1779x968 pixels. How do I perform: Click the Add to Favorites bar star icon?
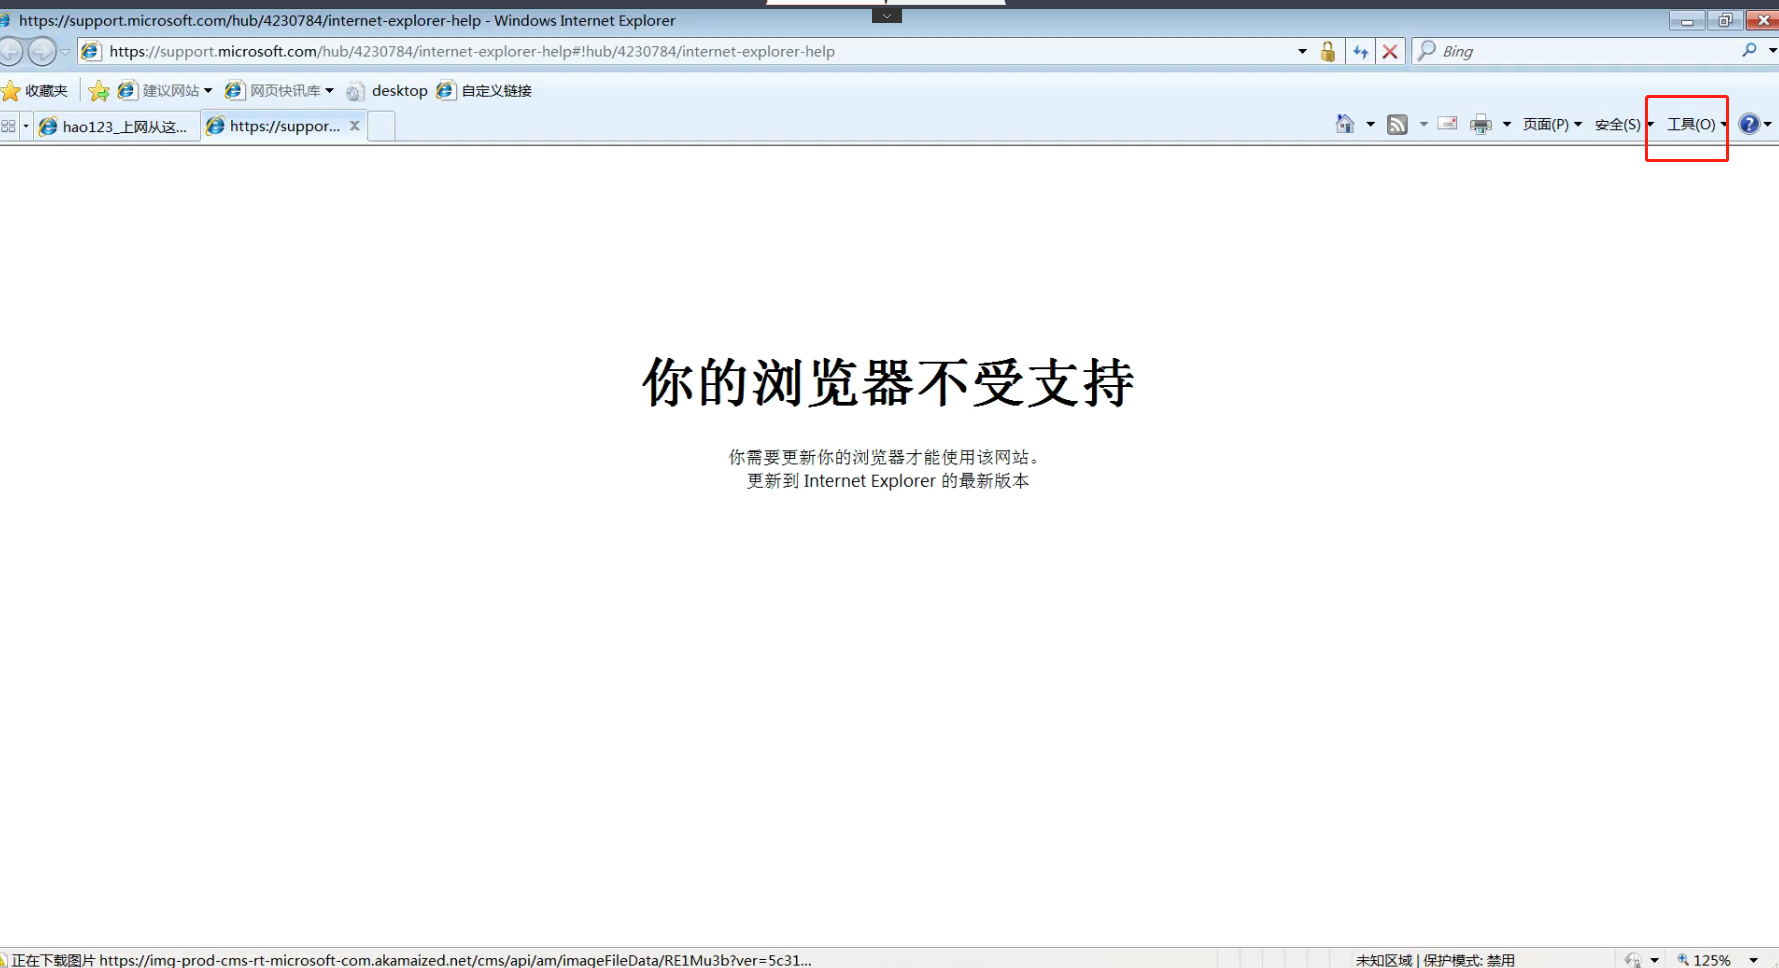(99, 91)
